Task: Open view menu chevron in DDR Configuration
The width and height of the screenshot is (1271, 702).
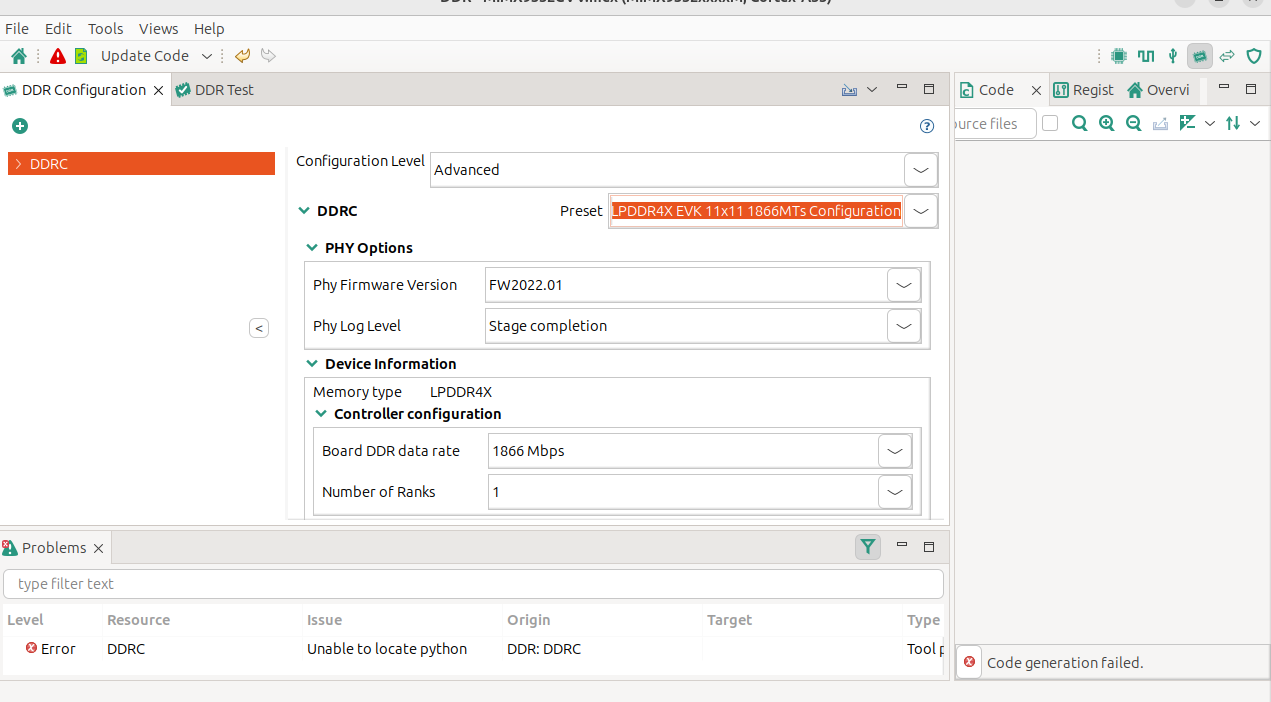Action: click(871, 90)
